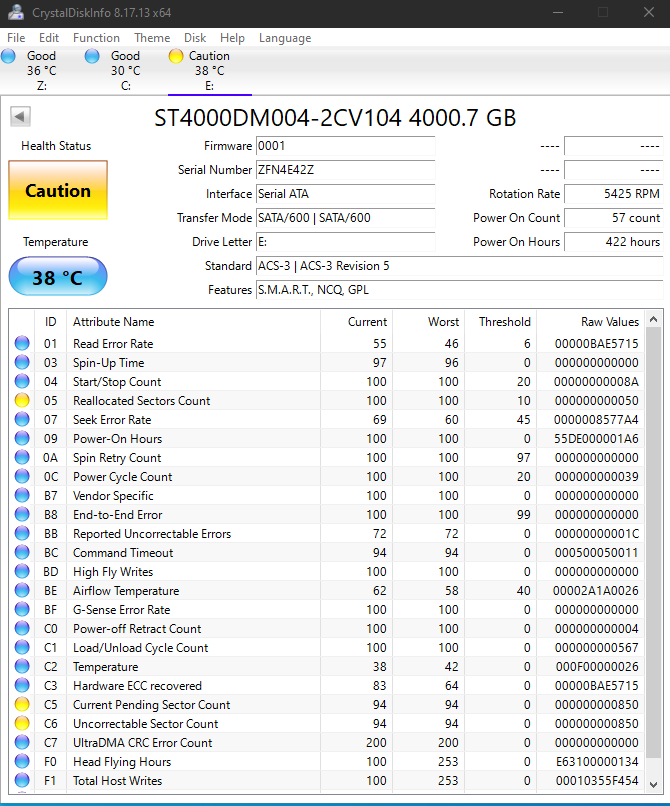Viewport: 670px width, 806px height.
Task: Click the status orb for Airflow Temperature
Action: click(22, 591)
